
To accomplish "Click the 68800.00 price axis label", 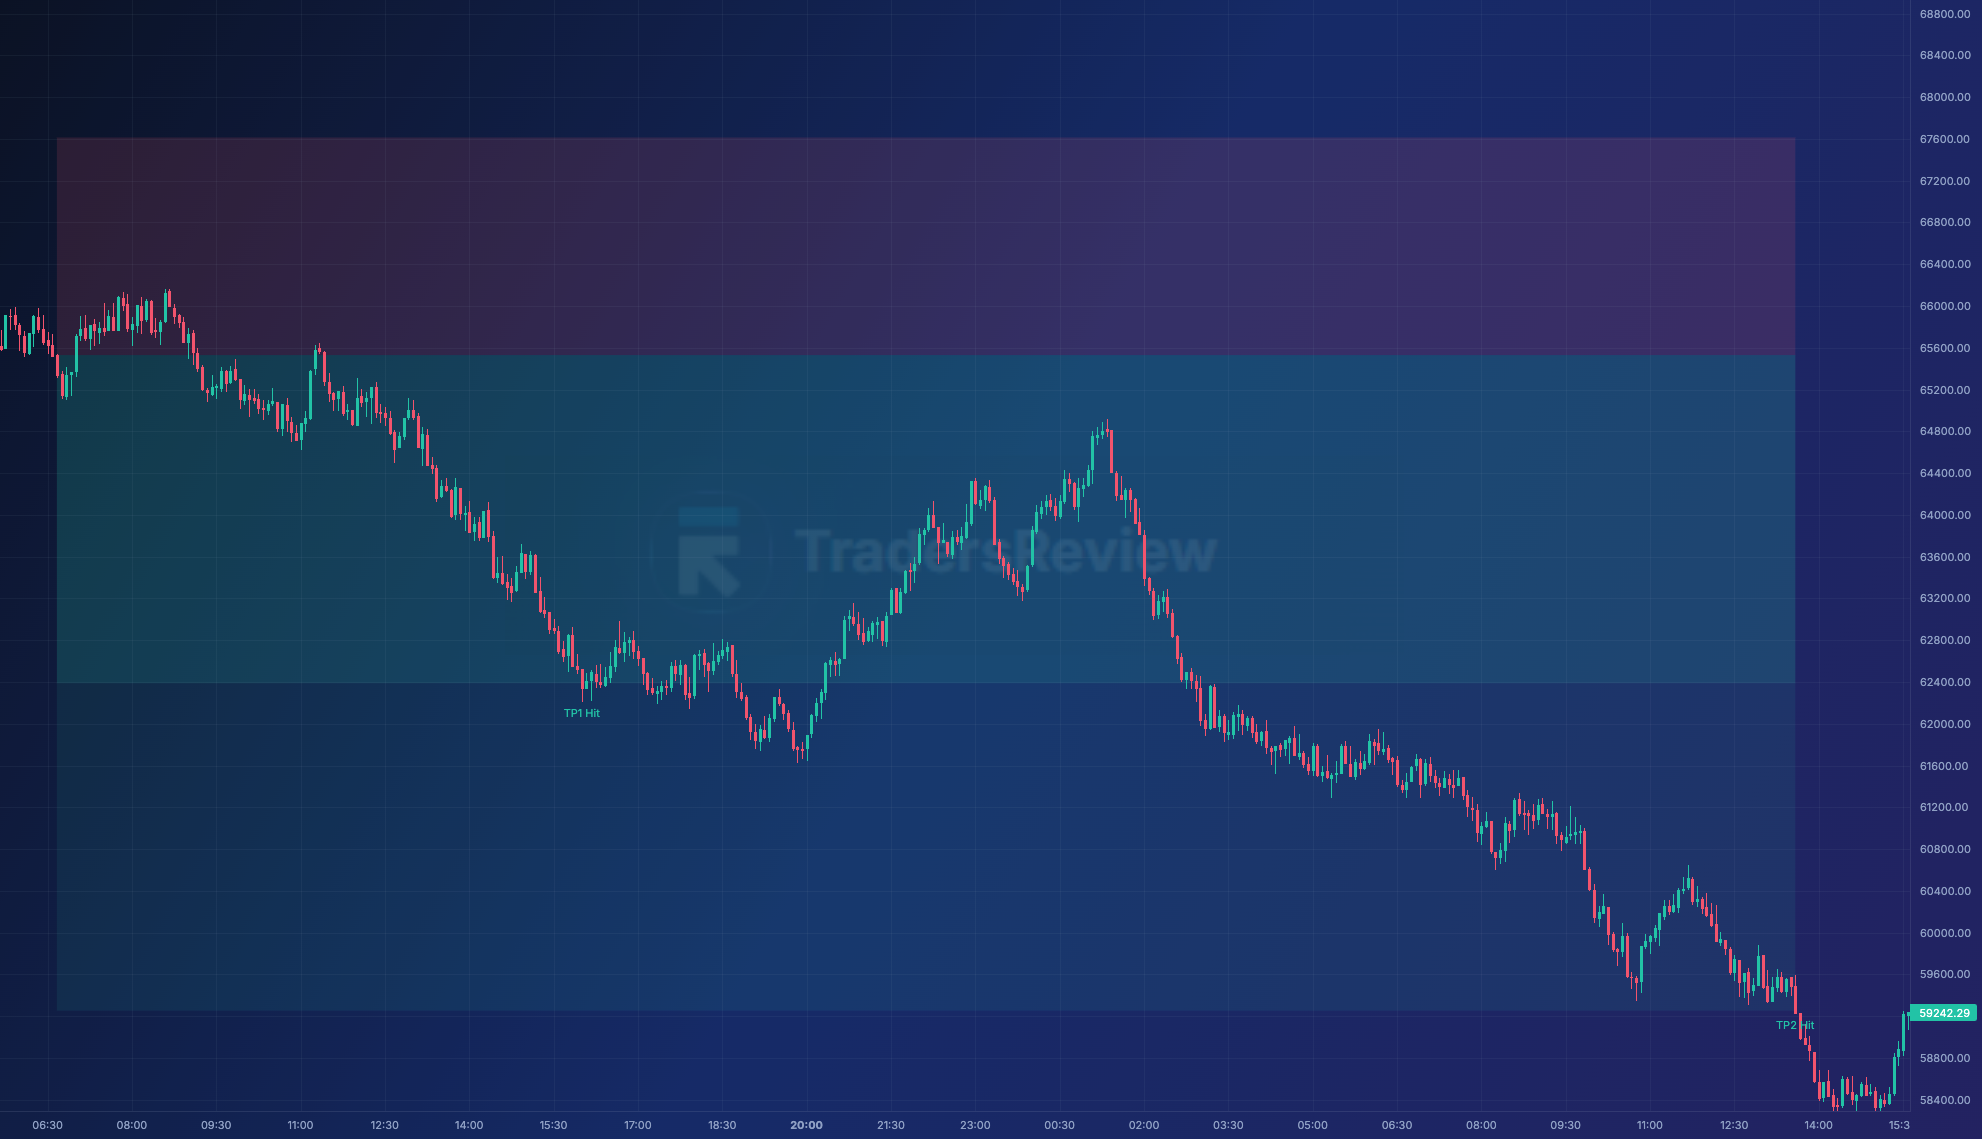I will (1945, 14).
